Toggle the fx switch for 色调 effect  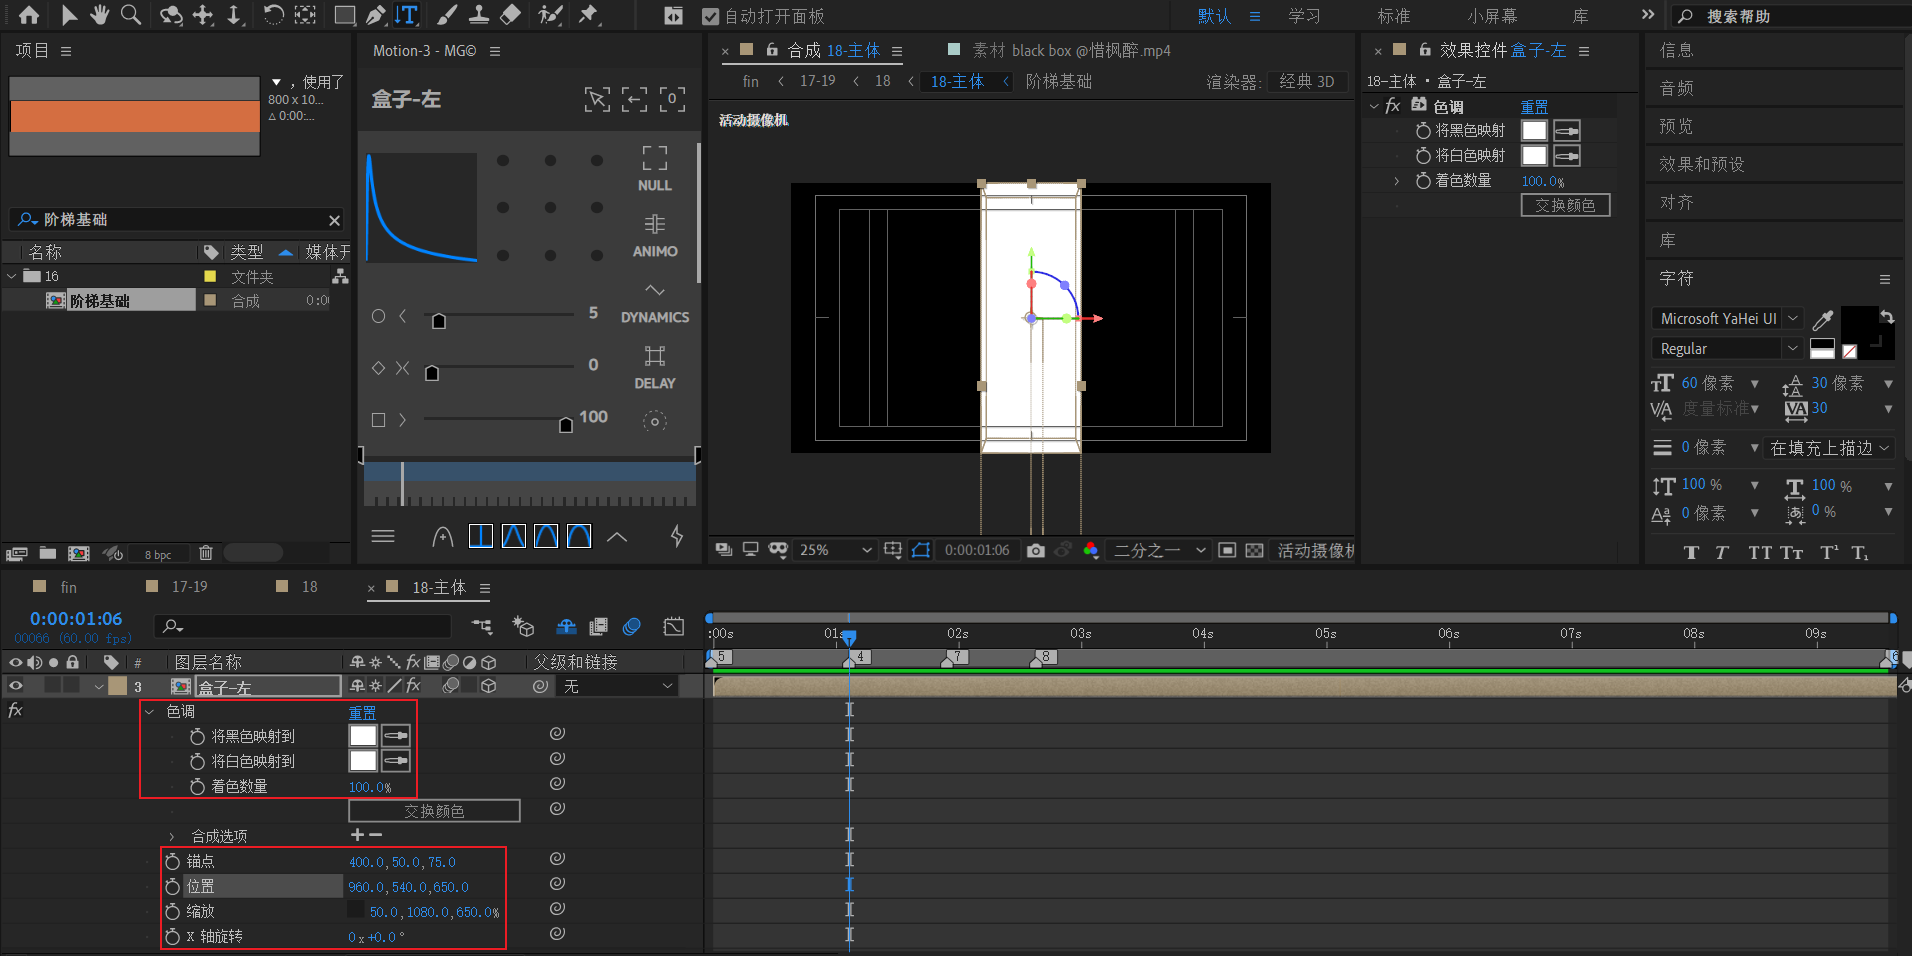(x=15, y=710)
